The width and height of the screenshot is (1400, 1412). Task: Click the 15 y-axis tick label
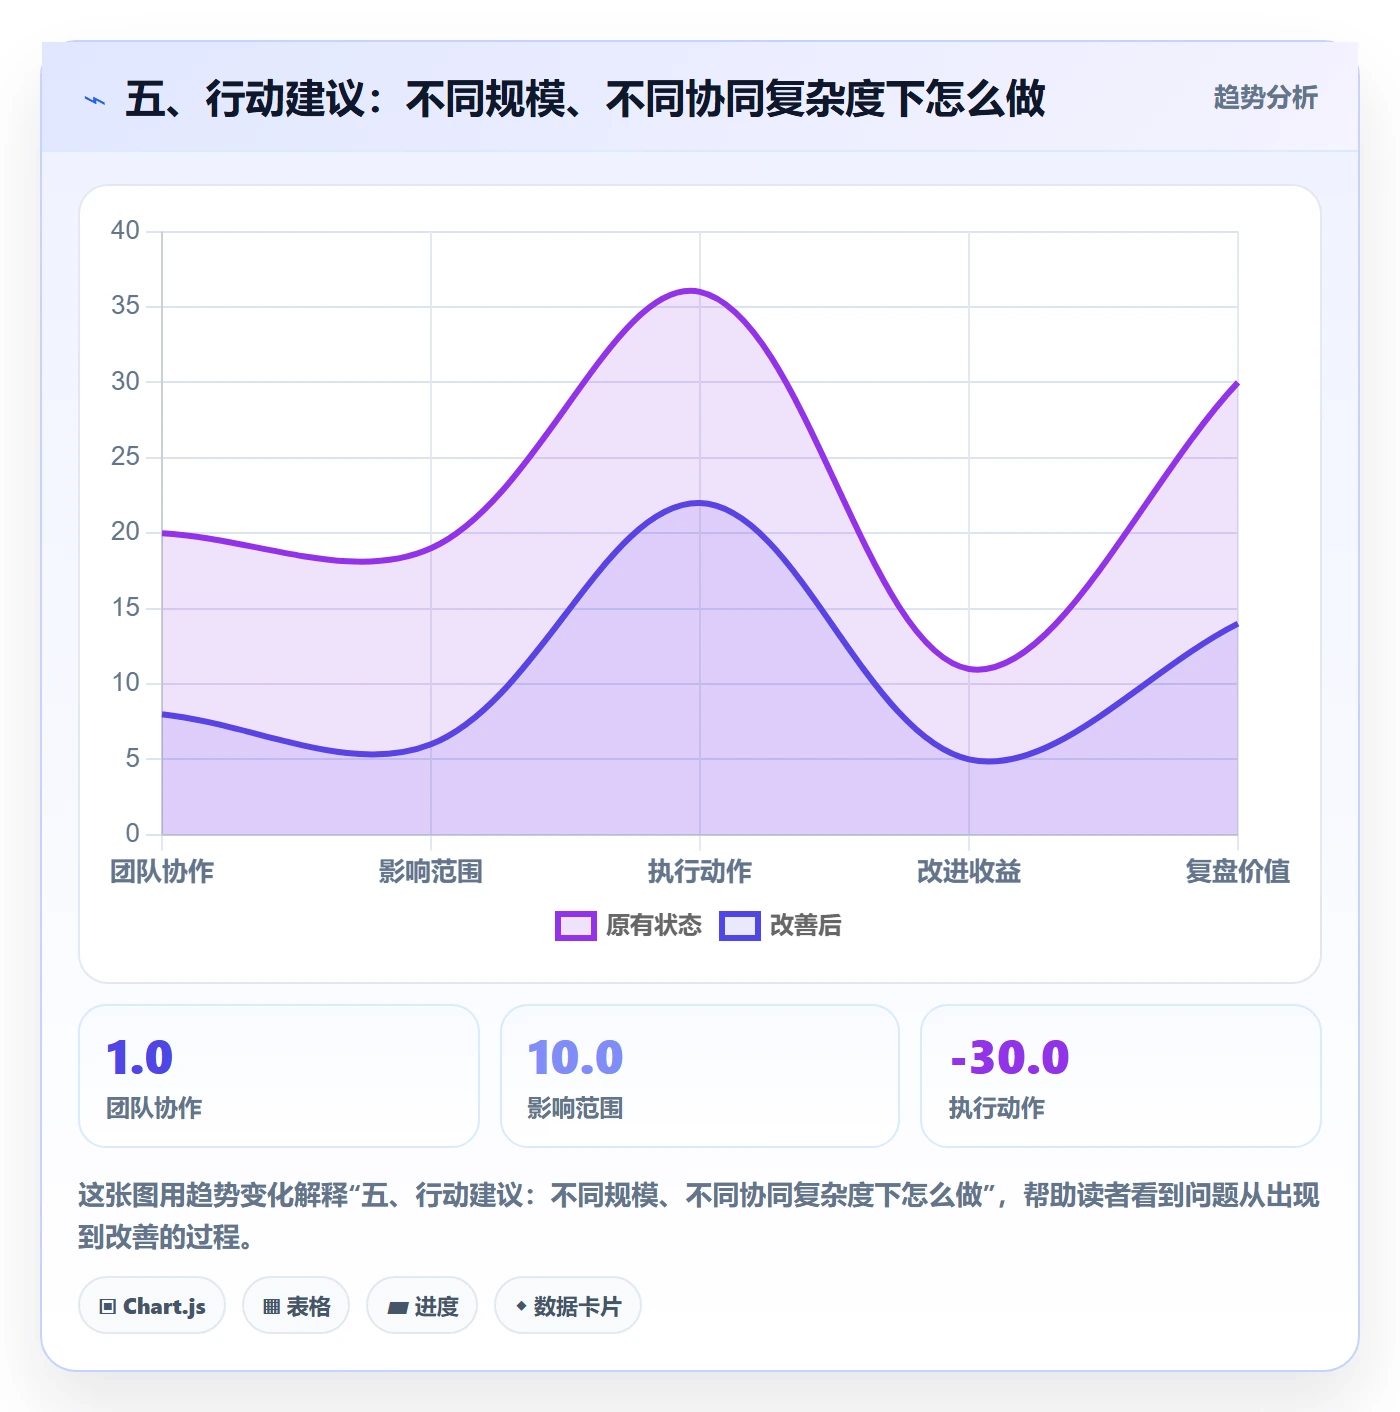[x=125, y=608]
